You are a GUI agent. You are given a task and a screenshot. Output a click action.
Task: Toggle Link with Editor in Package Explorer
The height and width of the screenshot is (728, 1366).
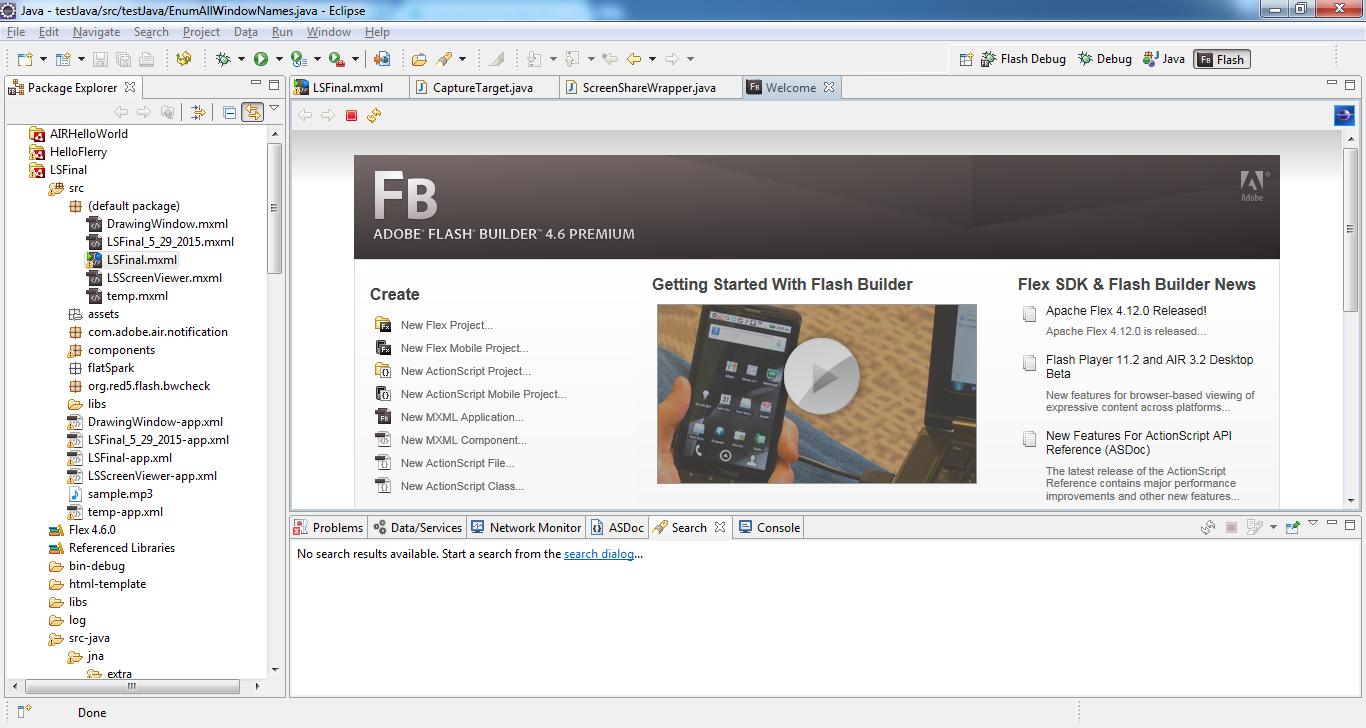click(252, 113)
